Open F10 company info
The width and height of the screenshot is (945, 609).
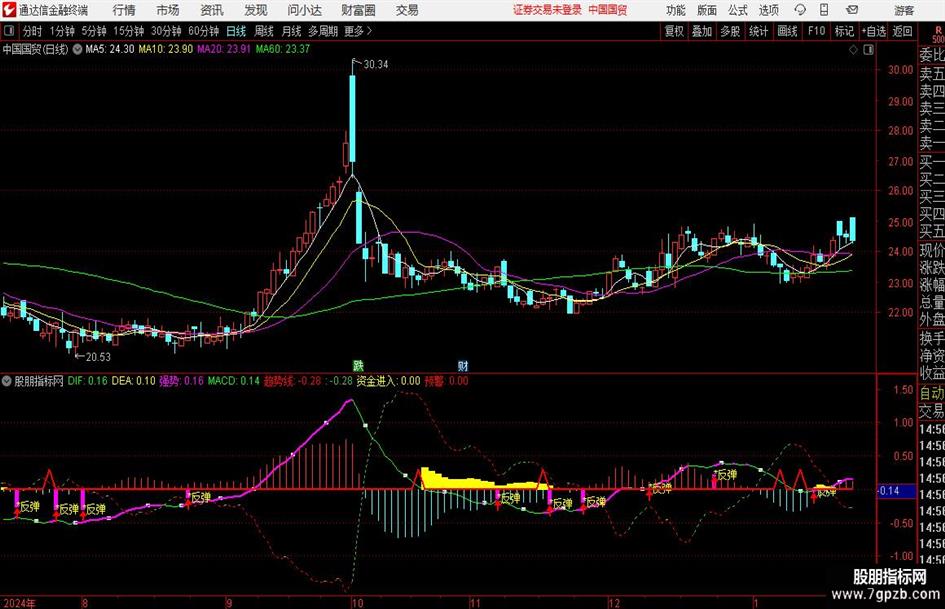(x=816, y=31)
